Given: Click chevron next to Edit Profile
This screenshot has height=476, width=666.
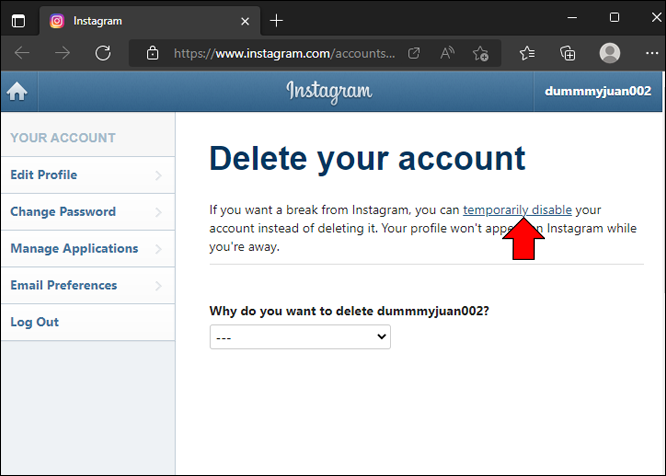Looking at the screenshot, I should (x=158, y=175).
